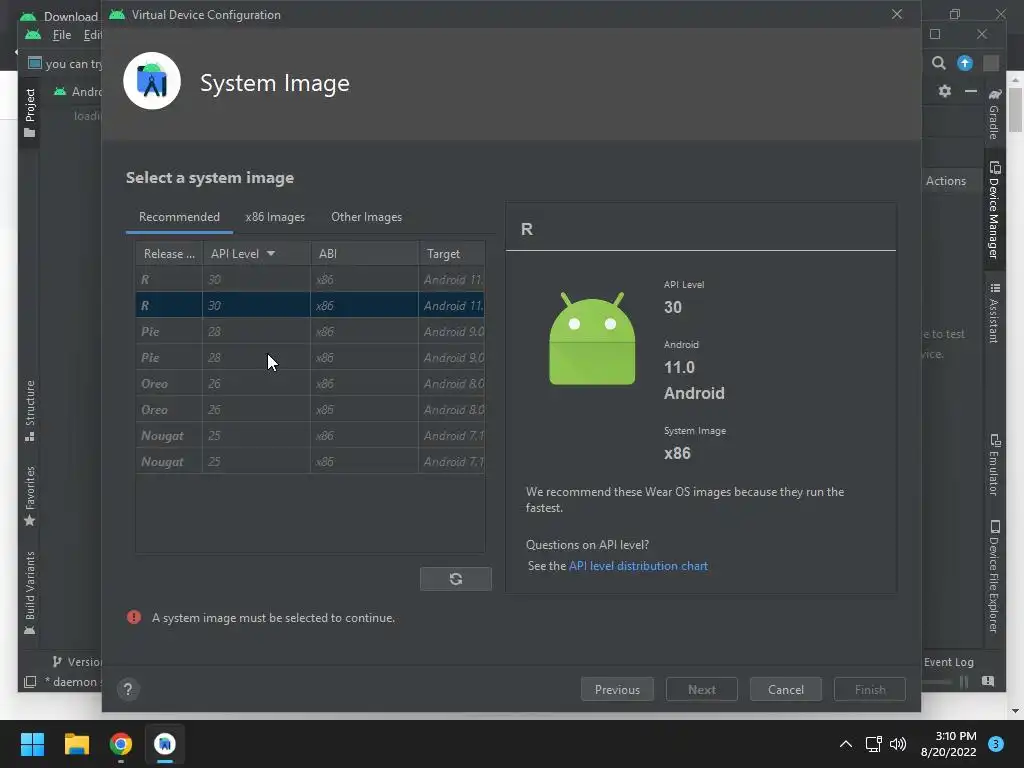This screenshot has width=1024, height=768.
Task: Click the memory indicator icon in status bar
Action: coord(988,681)
